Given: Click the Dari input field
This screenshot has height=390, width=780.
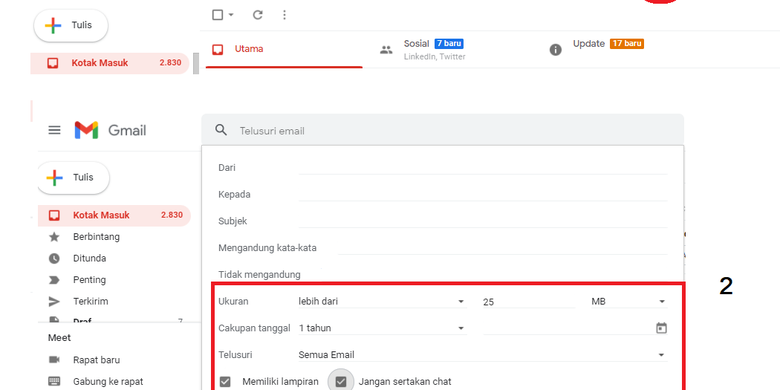Looking at the screenshot, I should pyautogui.click(x=483, y=168).
